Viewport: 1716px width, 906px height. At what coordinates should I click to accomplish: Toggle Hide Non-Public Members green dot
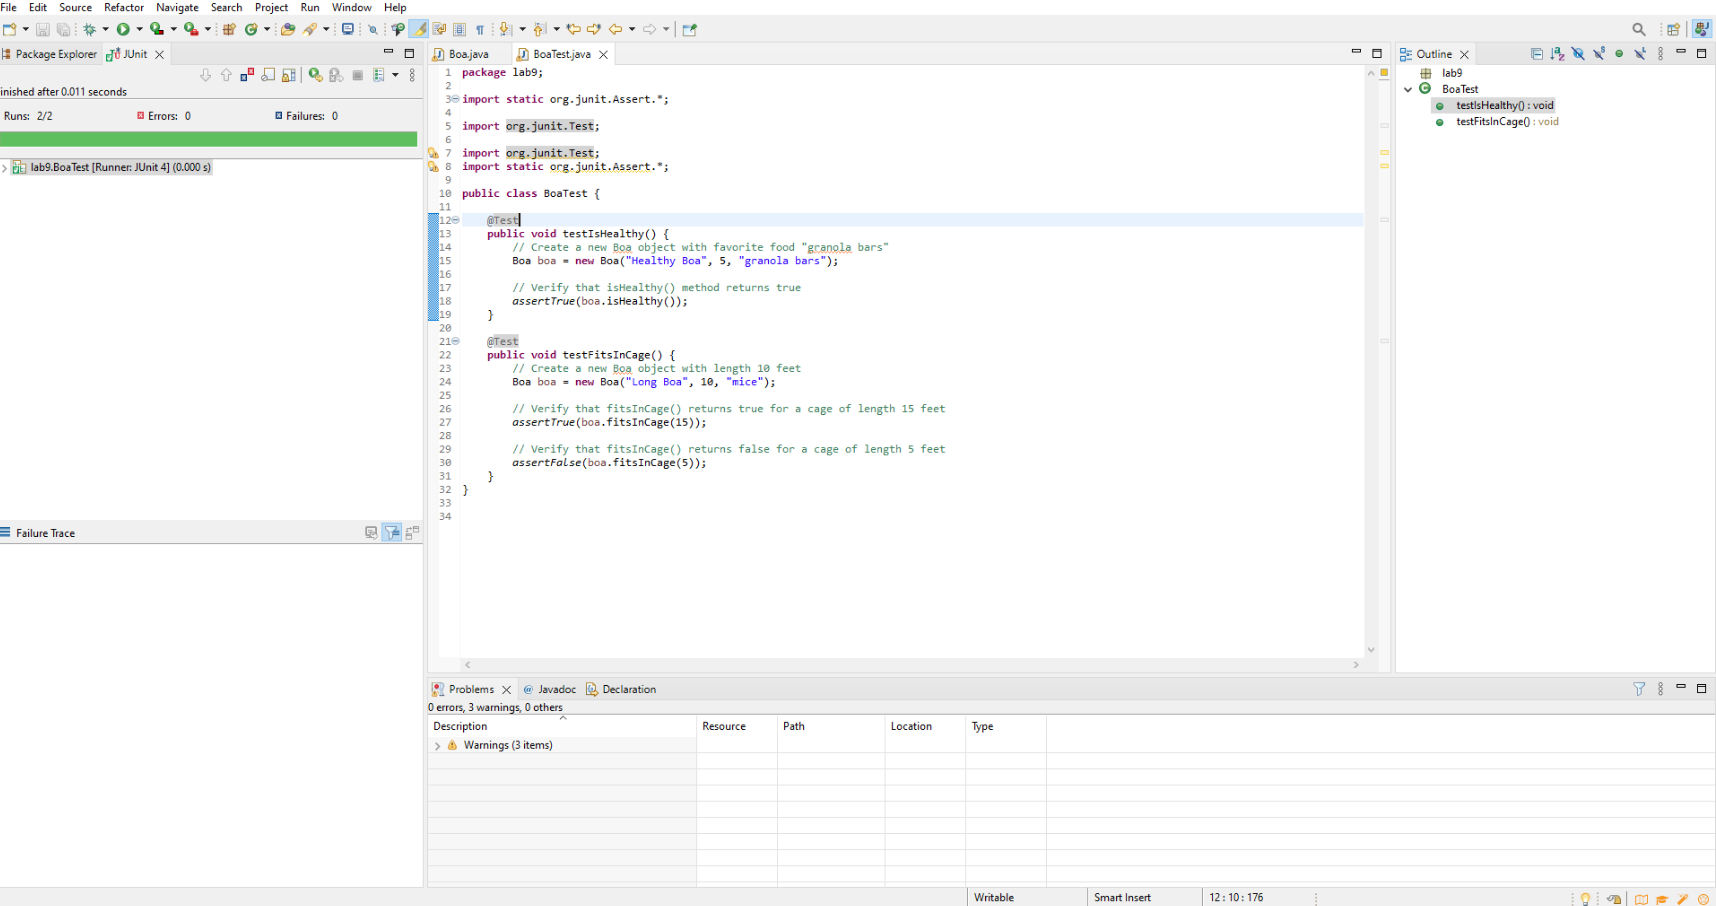pyautogui.click(x=1619, y=54)
